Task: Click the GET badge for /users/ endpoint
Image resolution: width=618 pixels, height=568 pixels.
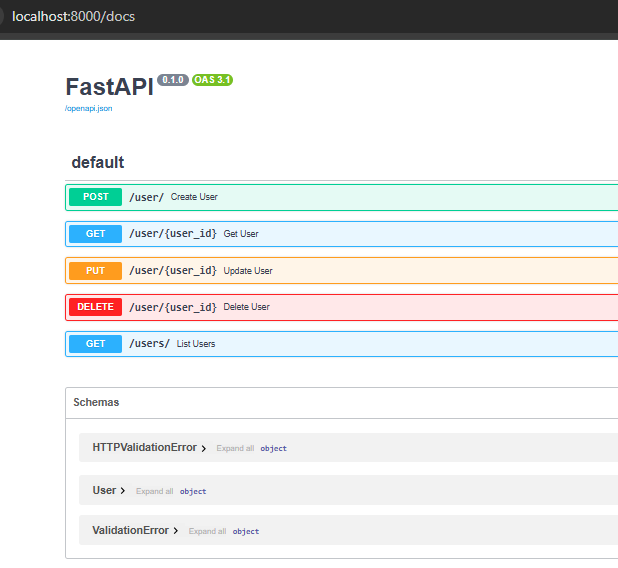Action: (96, 344)
